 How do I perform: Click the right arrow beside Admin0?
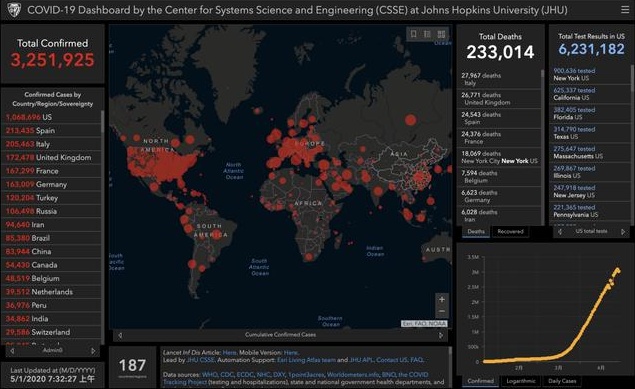click(x=93, y=351)
